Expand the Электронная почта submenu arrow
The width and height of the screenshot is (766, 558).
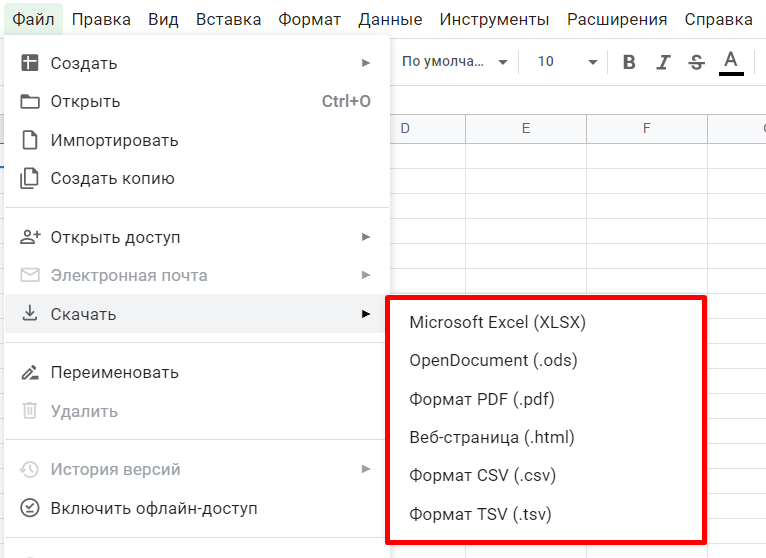[365, 275]
